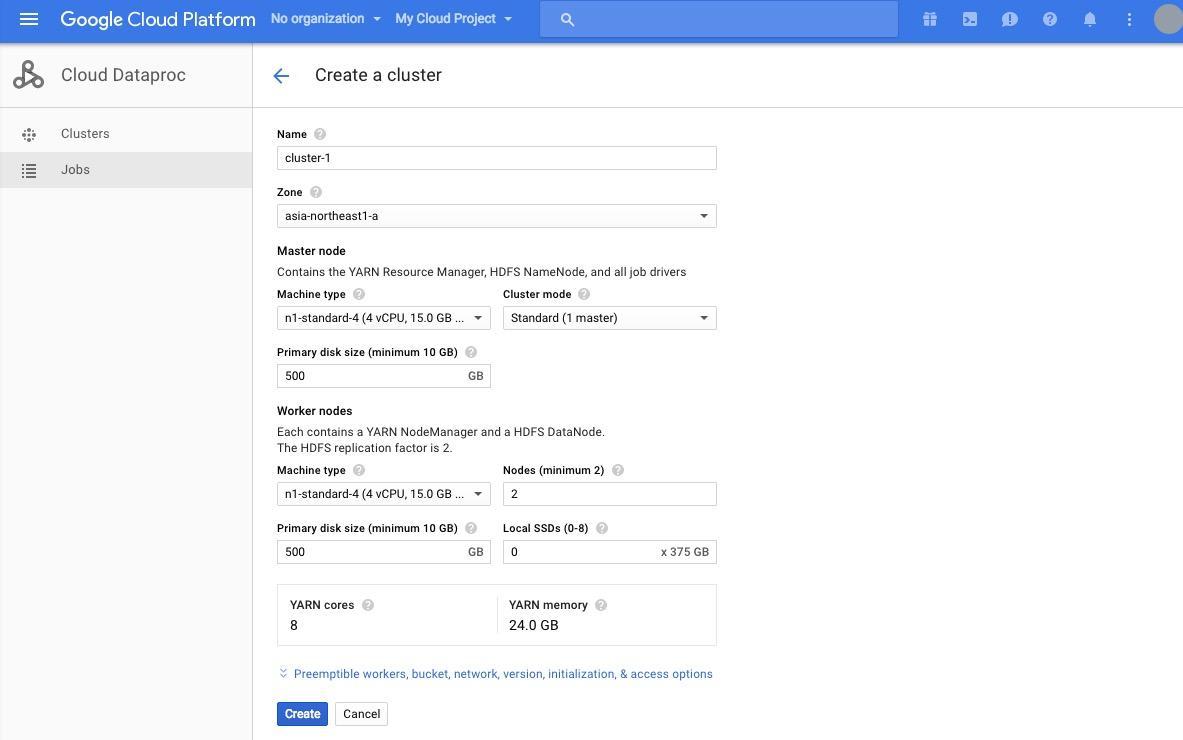Go to Jobs in sidebar

coord(126,170)
